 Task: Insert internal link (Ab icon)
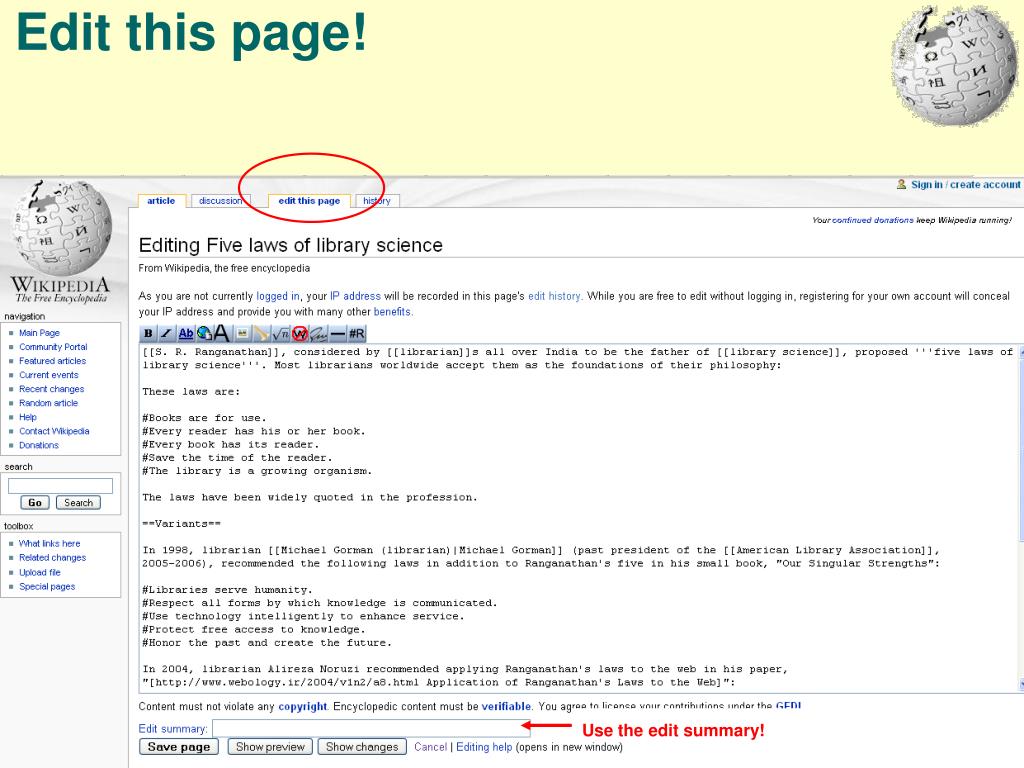185,334
